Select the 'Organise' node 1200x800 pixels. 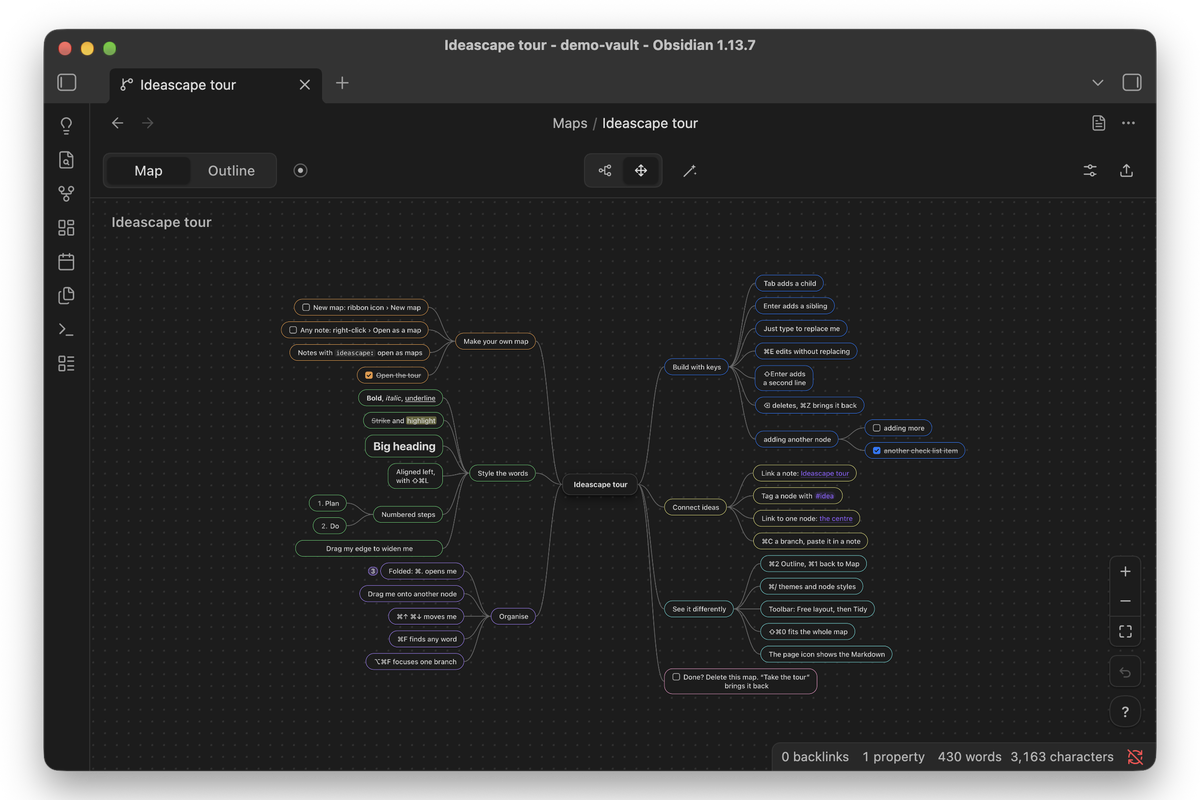pyautogui.click(x=513, y=616)
